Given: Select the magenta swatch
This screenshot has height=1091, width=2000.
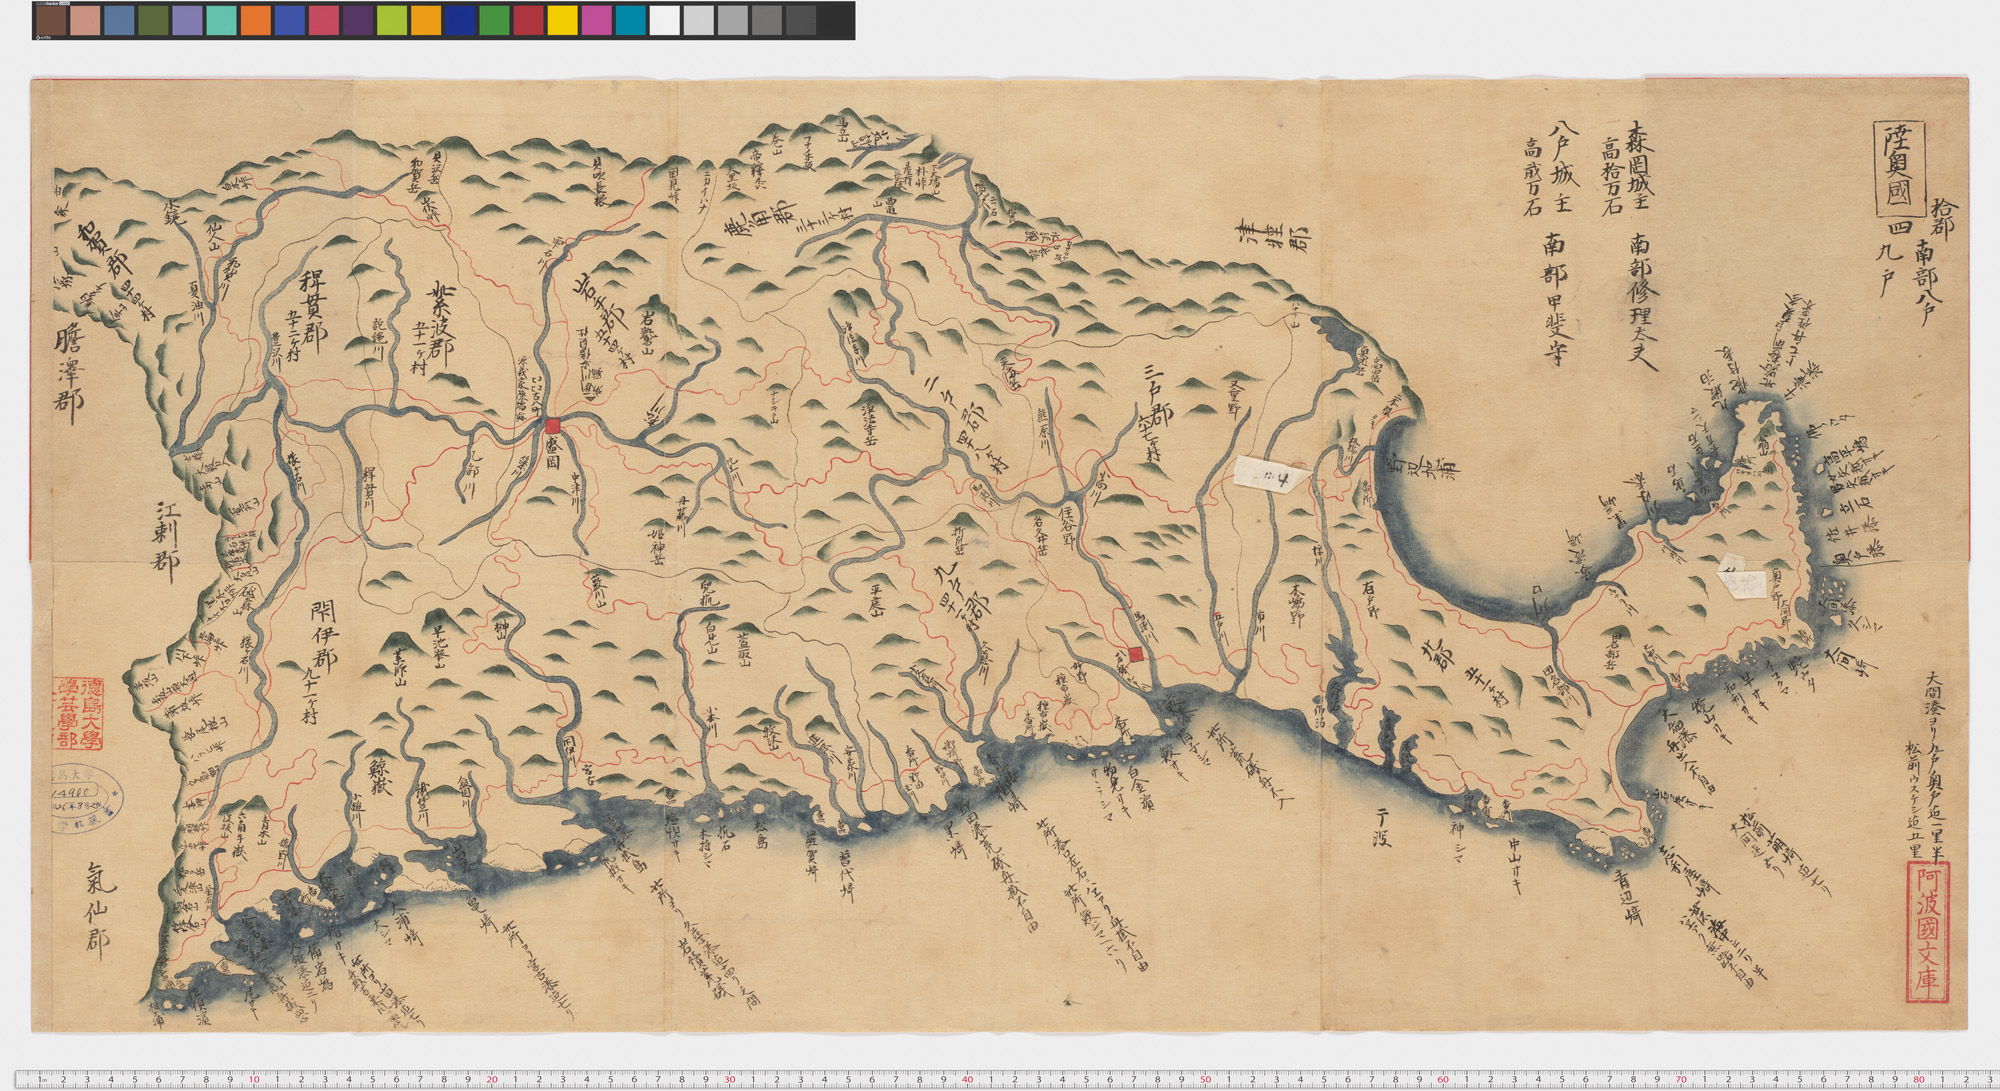Looking at the screenshot, I should [x=596, y=21].
